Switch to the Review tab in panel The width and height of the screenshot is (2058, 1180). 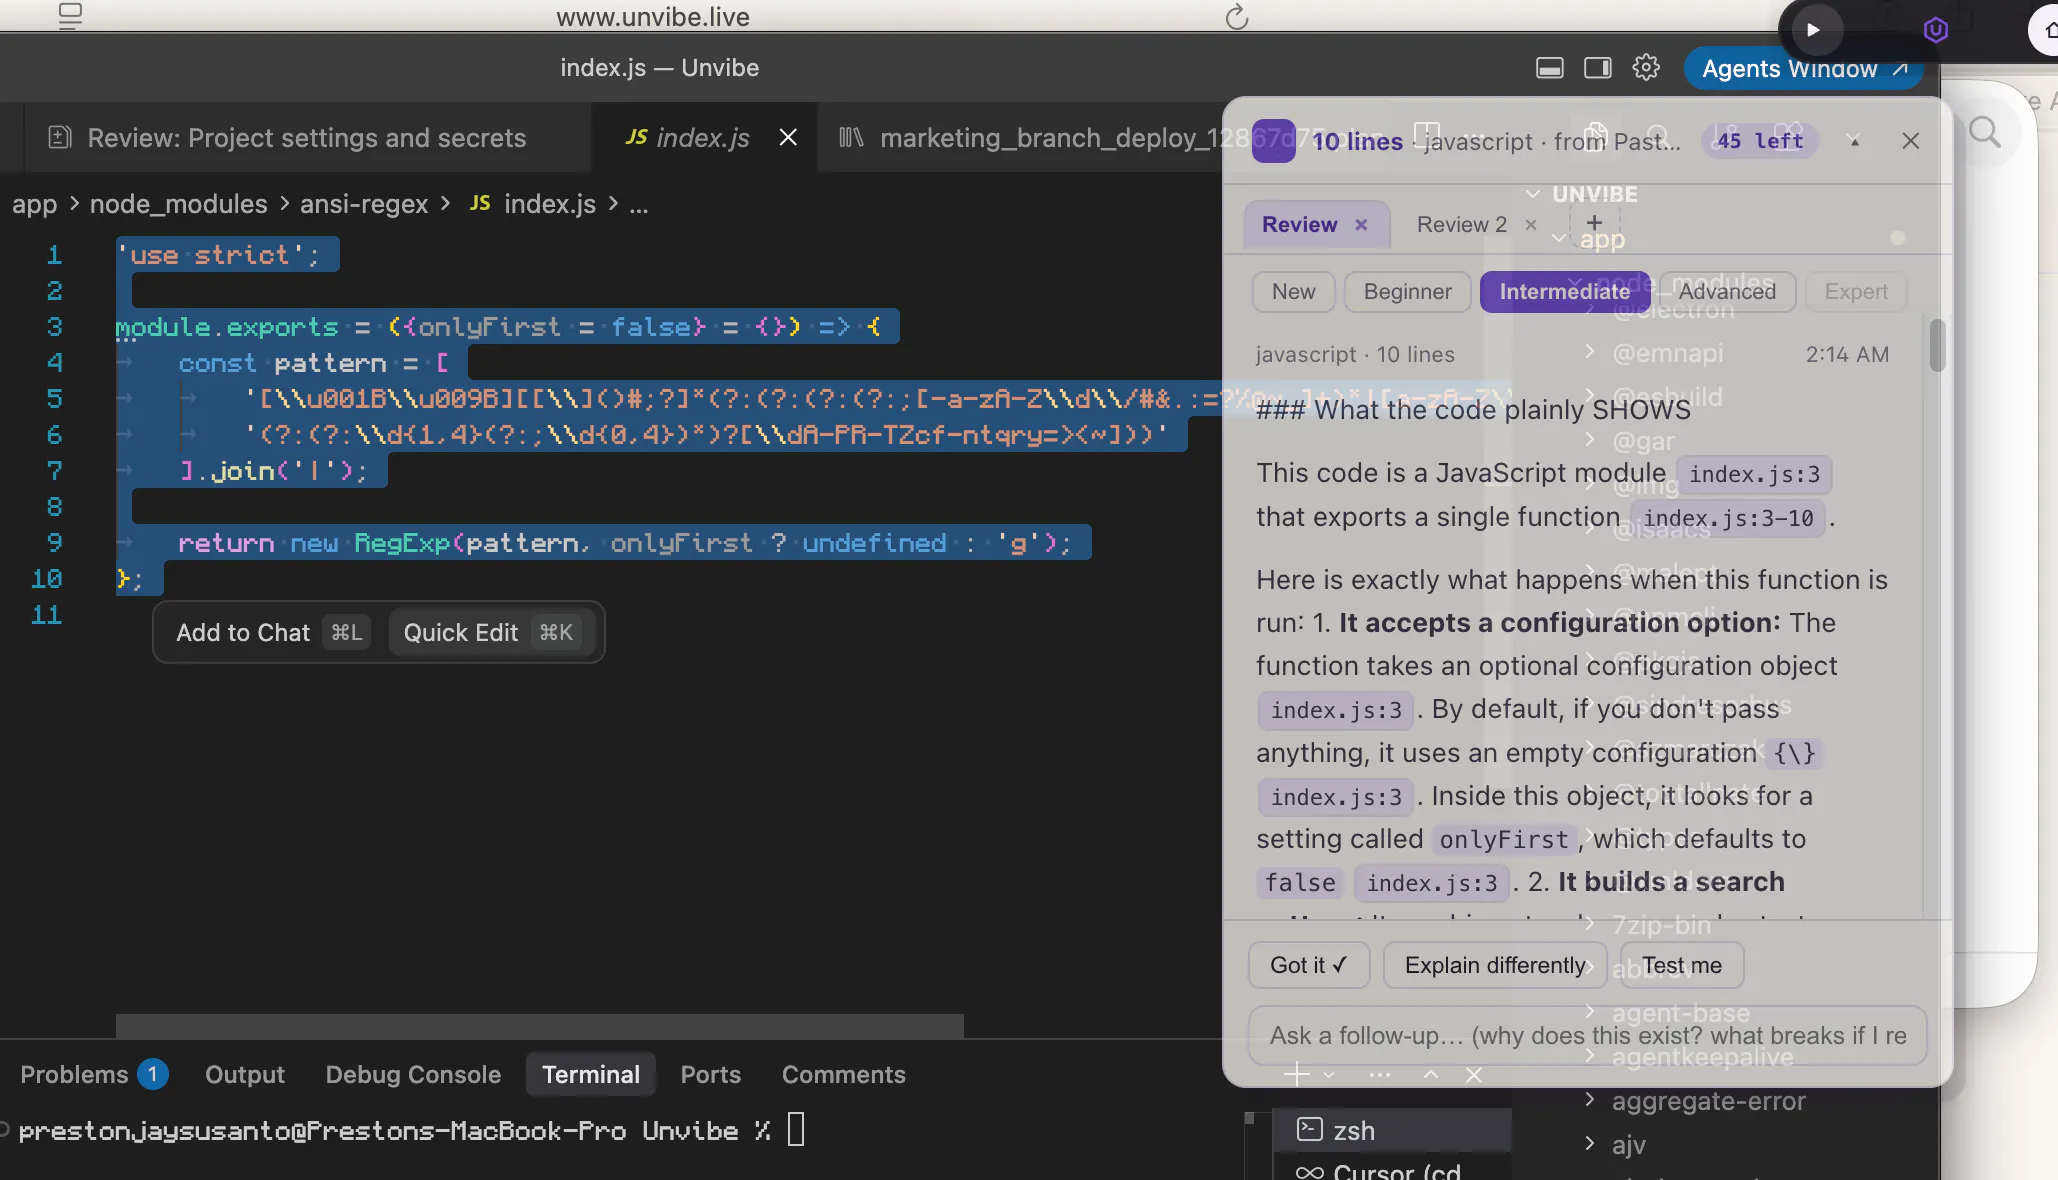tap(1299, 225)
